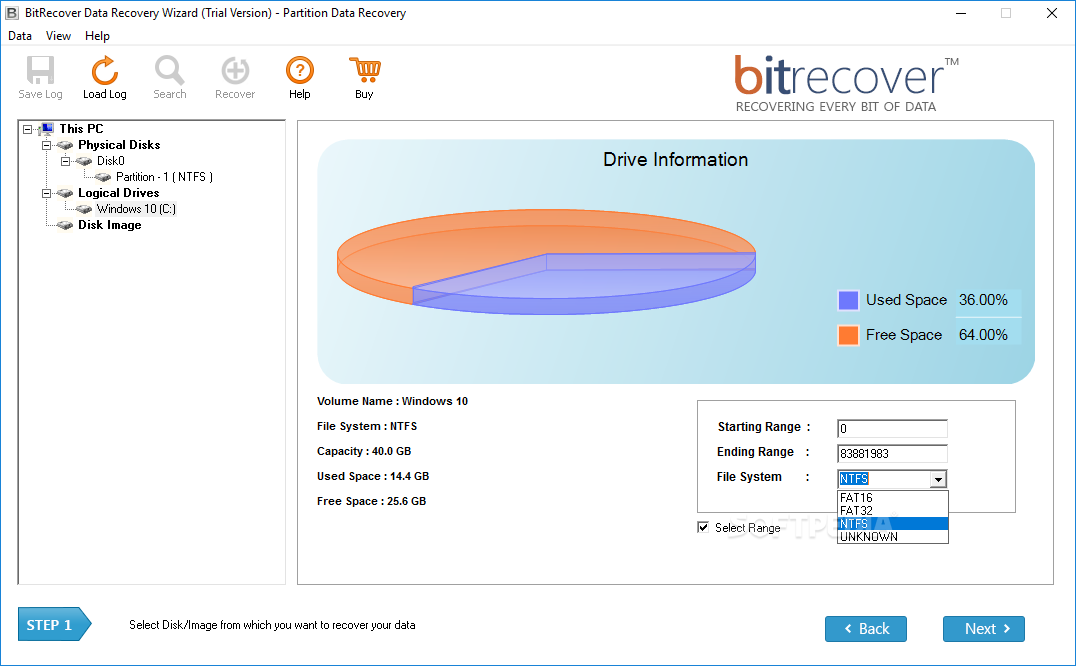
Task: Collapse the Physical Disks node
Action: point(47,145)
